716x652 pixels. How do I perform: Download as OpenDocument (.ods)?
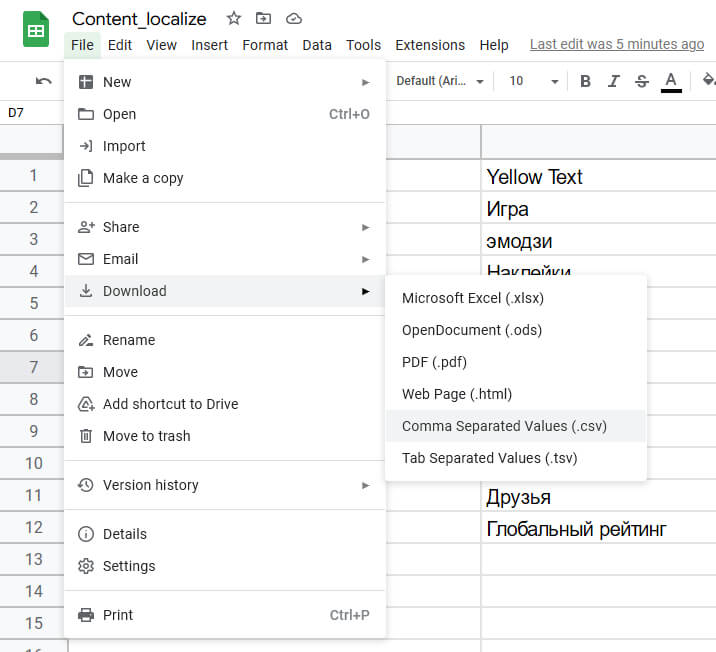[x=516, y=330]
